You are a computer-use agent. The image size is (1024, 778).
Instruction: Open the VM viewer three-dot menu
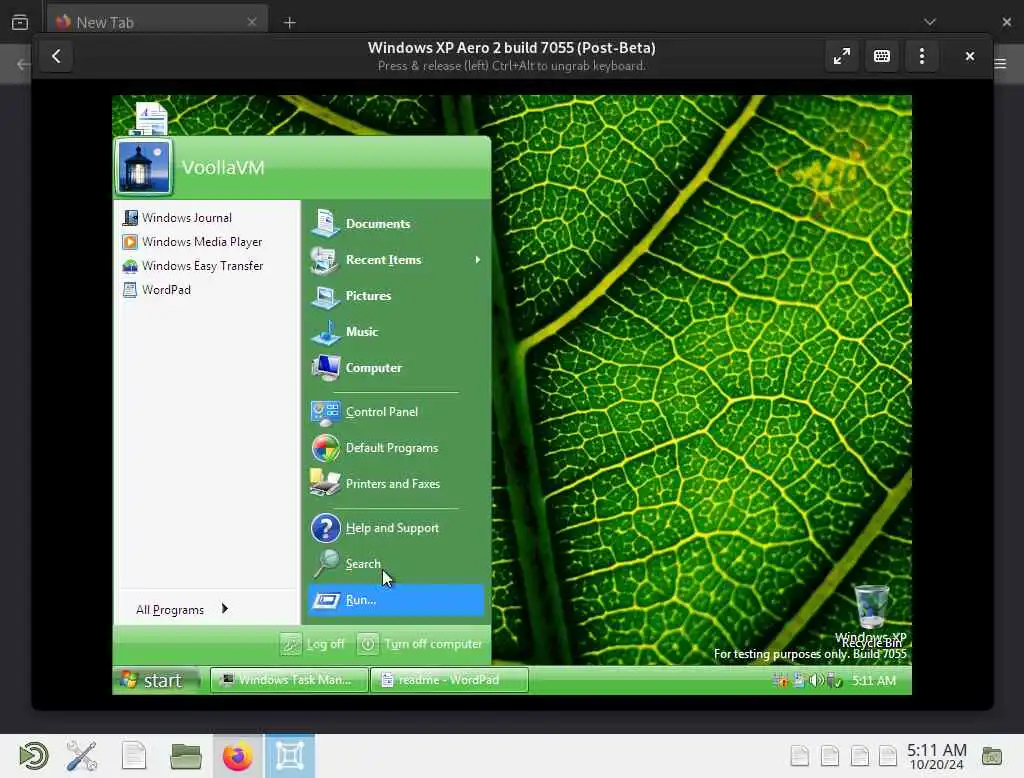point(921,56)
